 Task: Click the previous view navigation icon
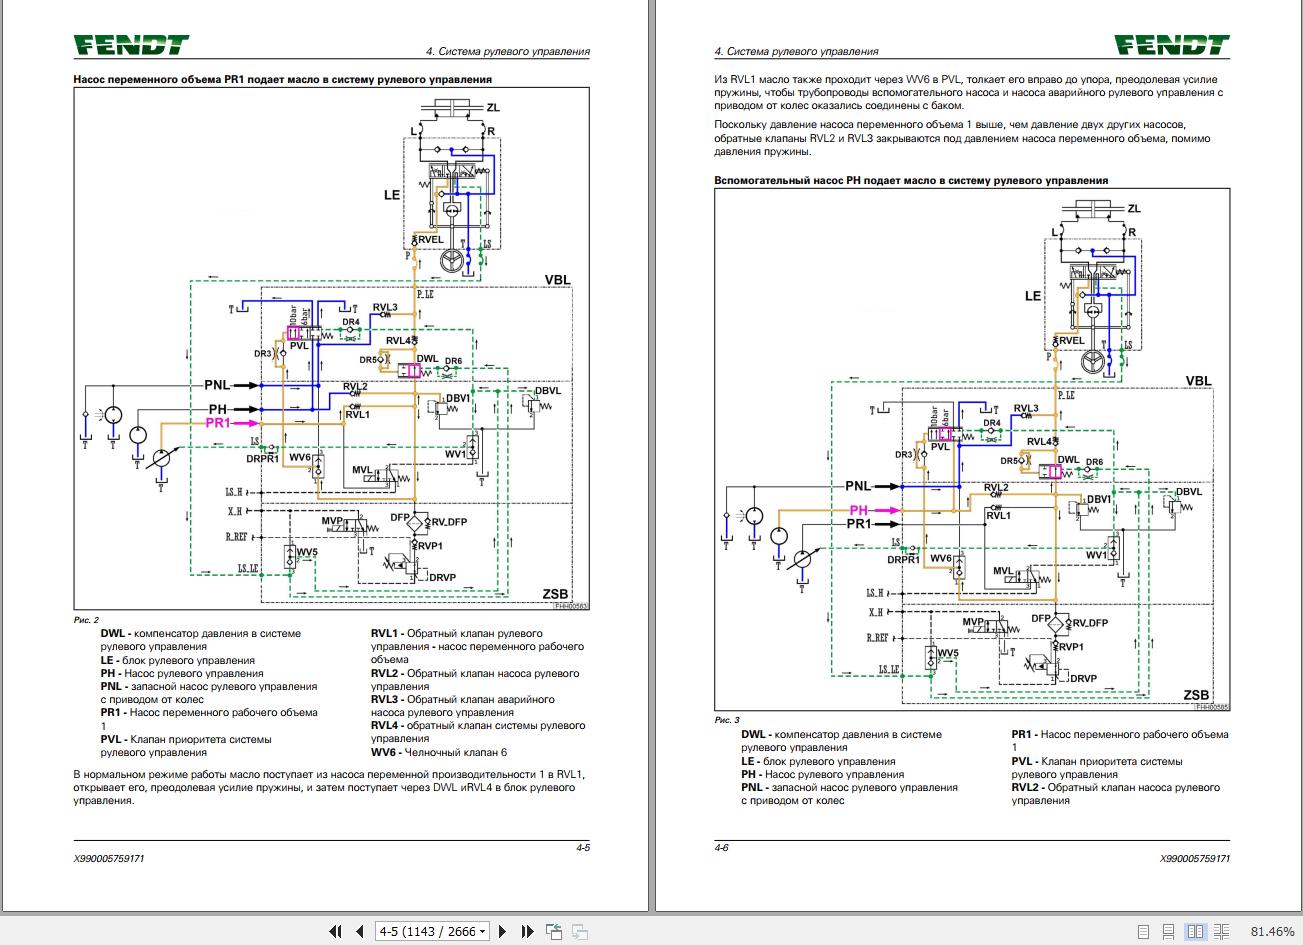coord(555,932)
